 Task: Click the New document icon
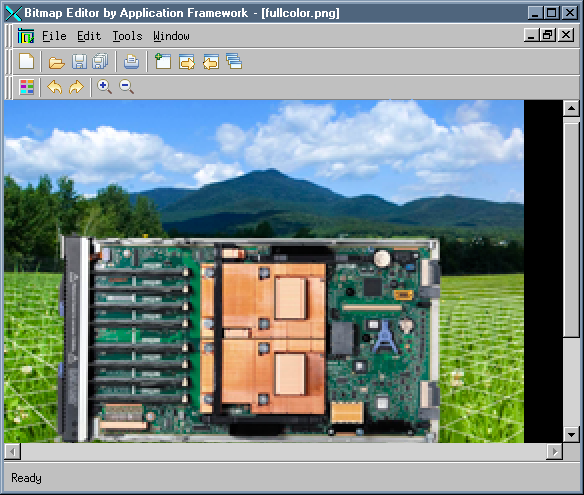26,61
